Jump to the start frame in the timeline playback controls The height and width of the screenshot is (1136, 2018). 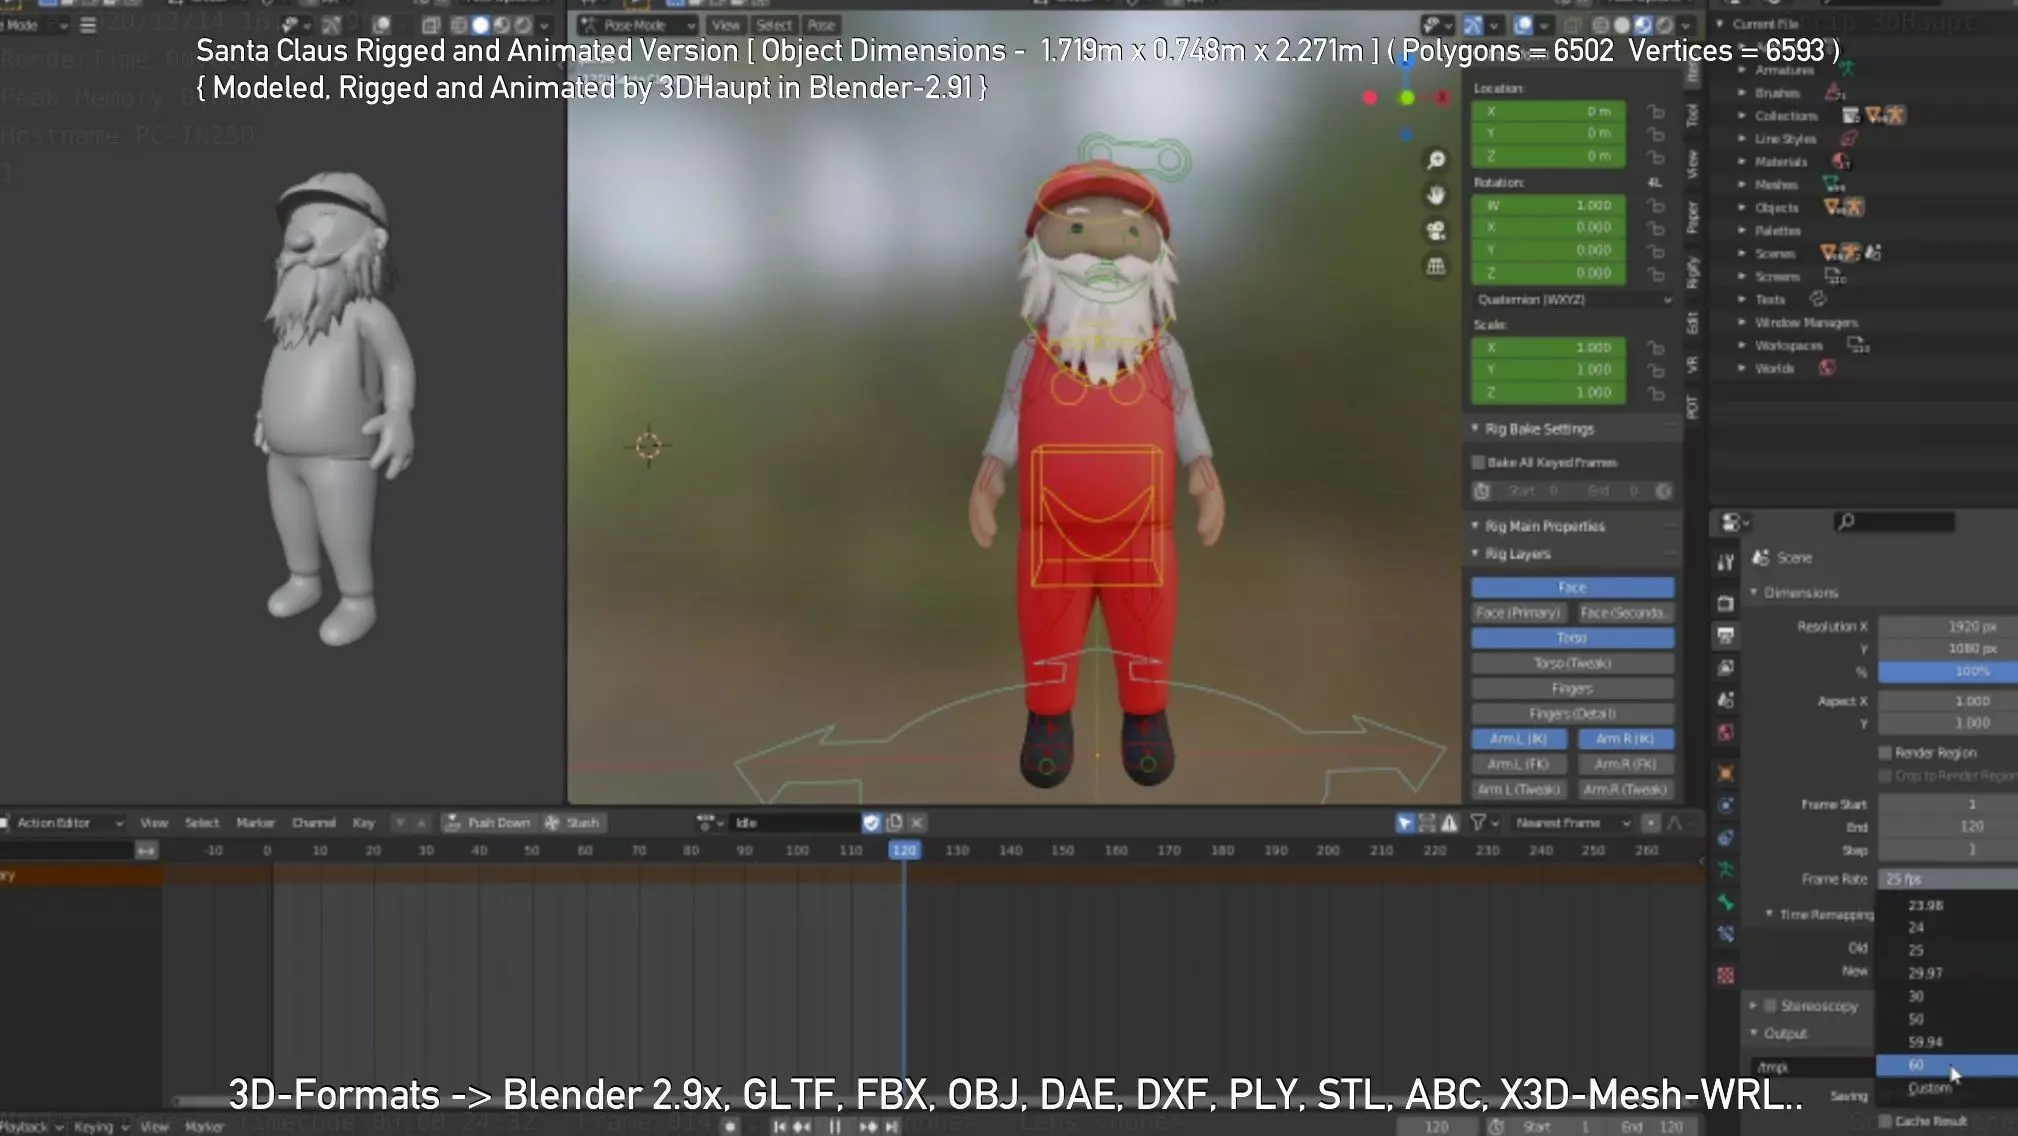point(779,1126)
